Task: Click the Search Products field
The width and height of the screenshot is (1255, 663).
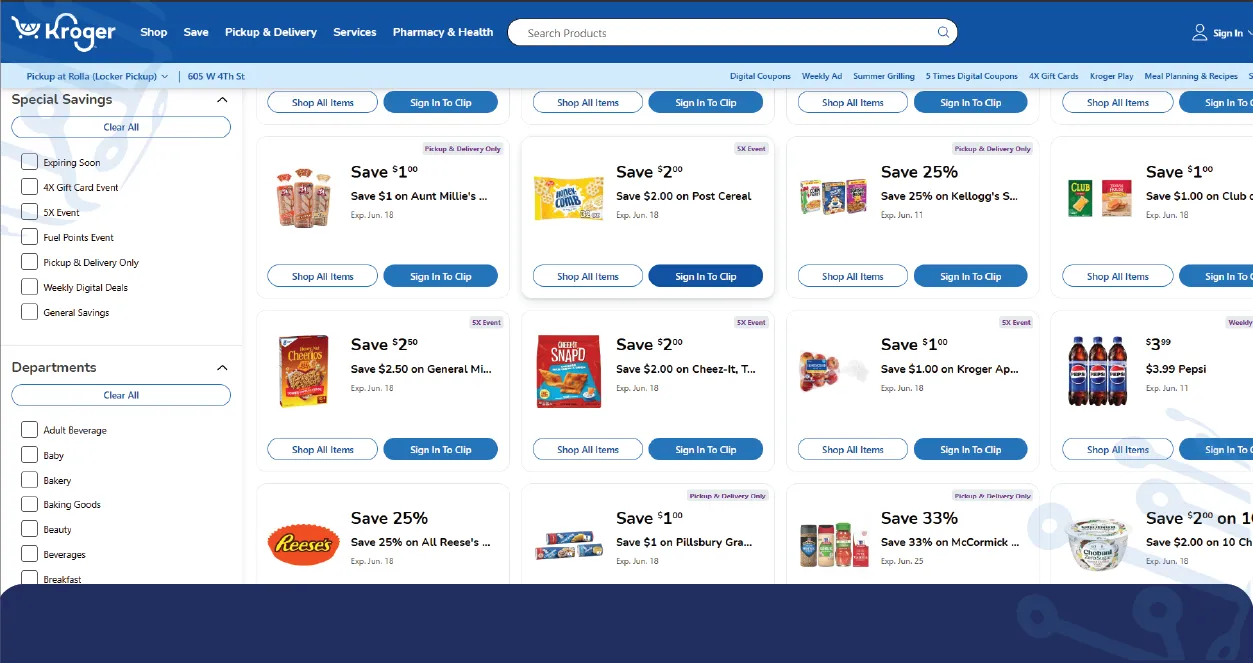Action: (x=725, y=33)
